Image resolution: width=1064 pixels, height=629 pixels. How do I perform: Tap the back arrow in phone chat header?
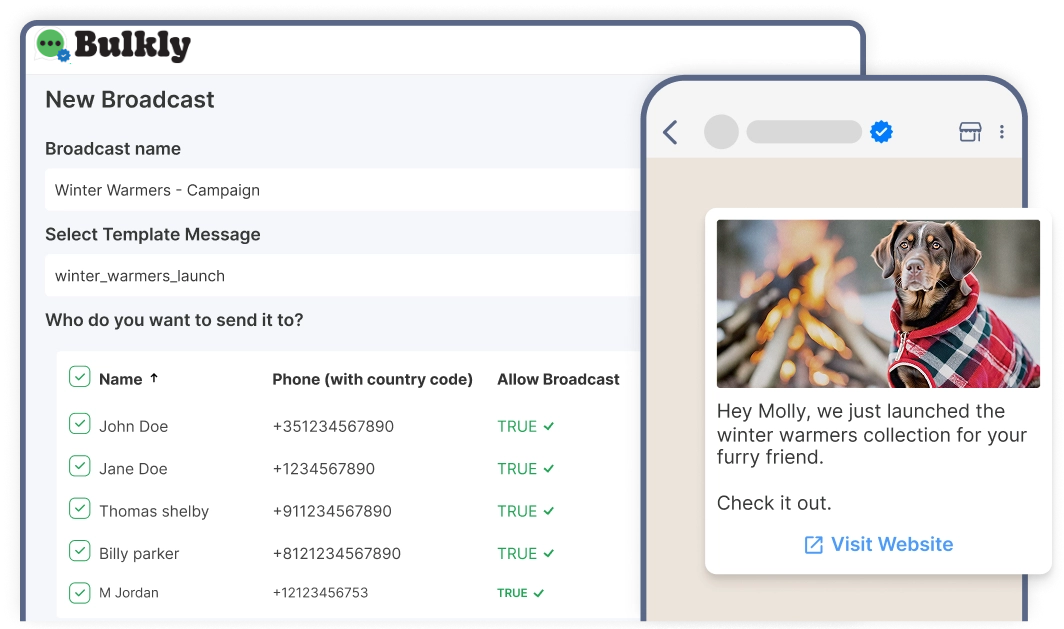coord(670,132)
